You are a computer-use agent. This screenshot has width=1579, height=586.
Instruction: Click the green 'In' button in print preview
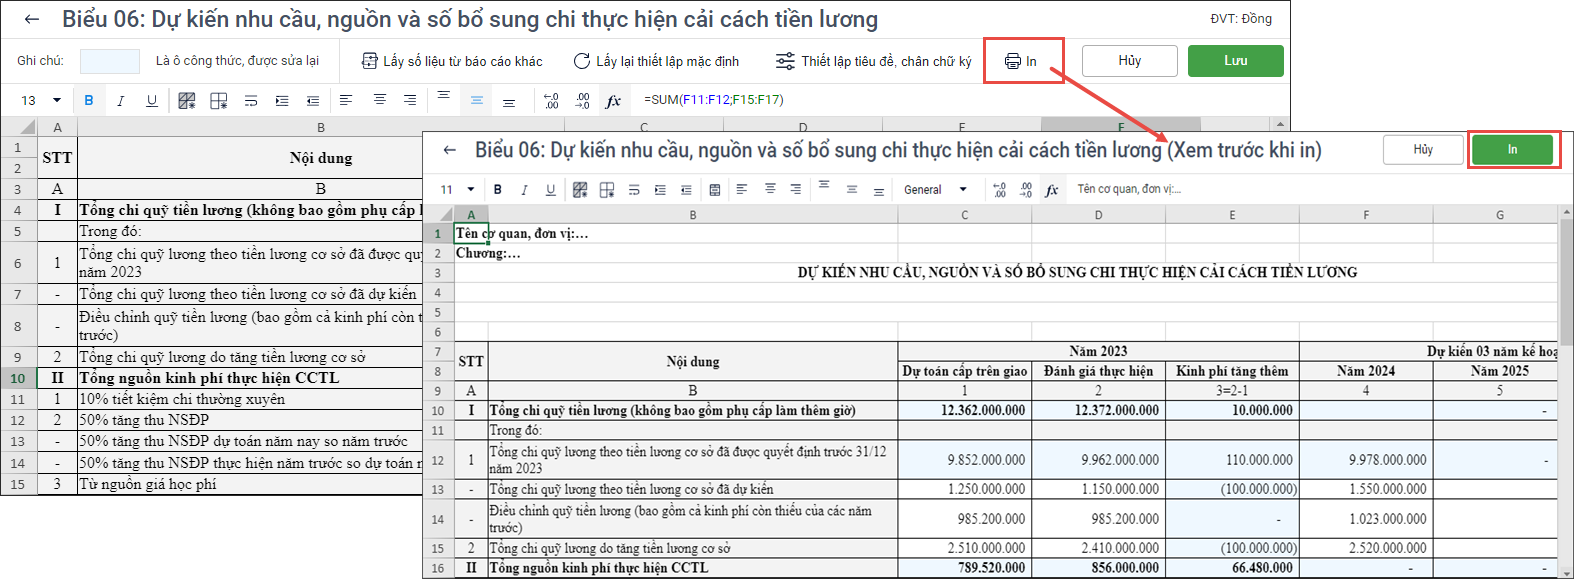(1512, 150)
